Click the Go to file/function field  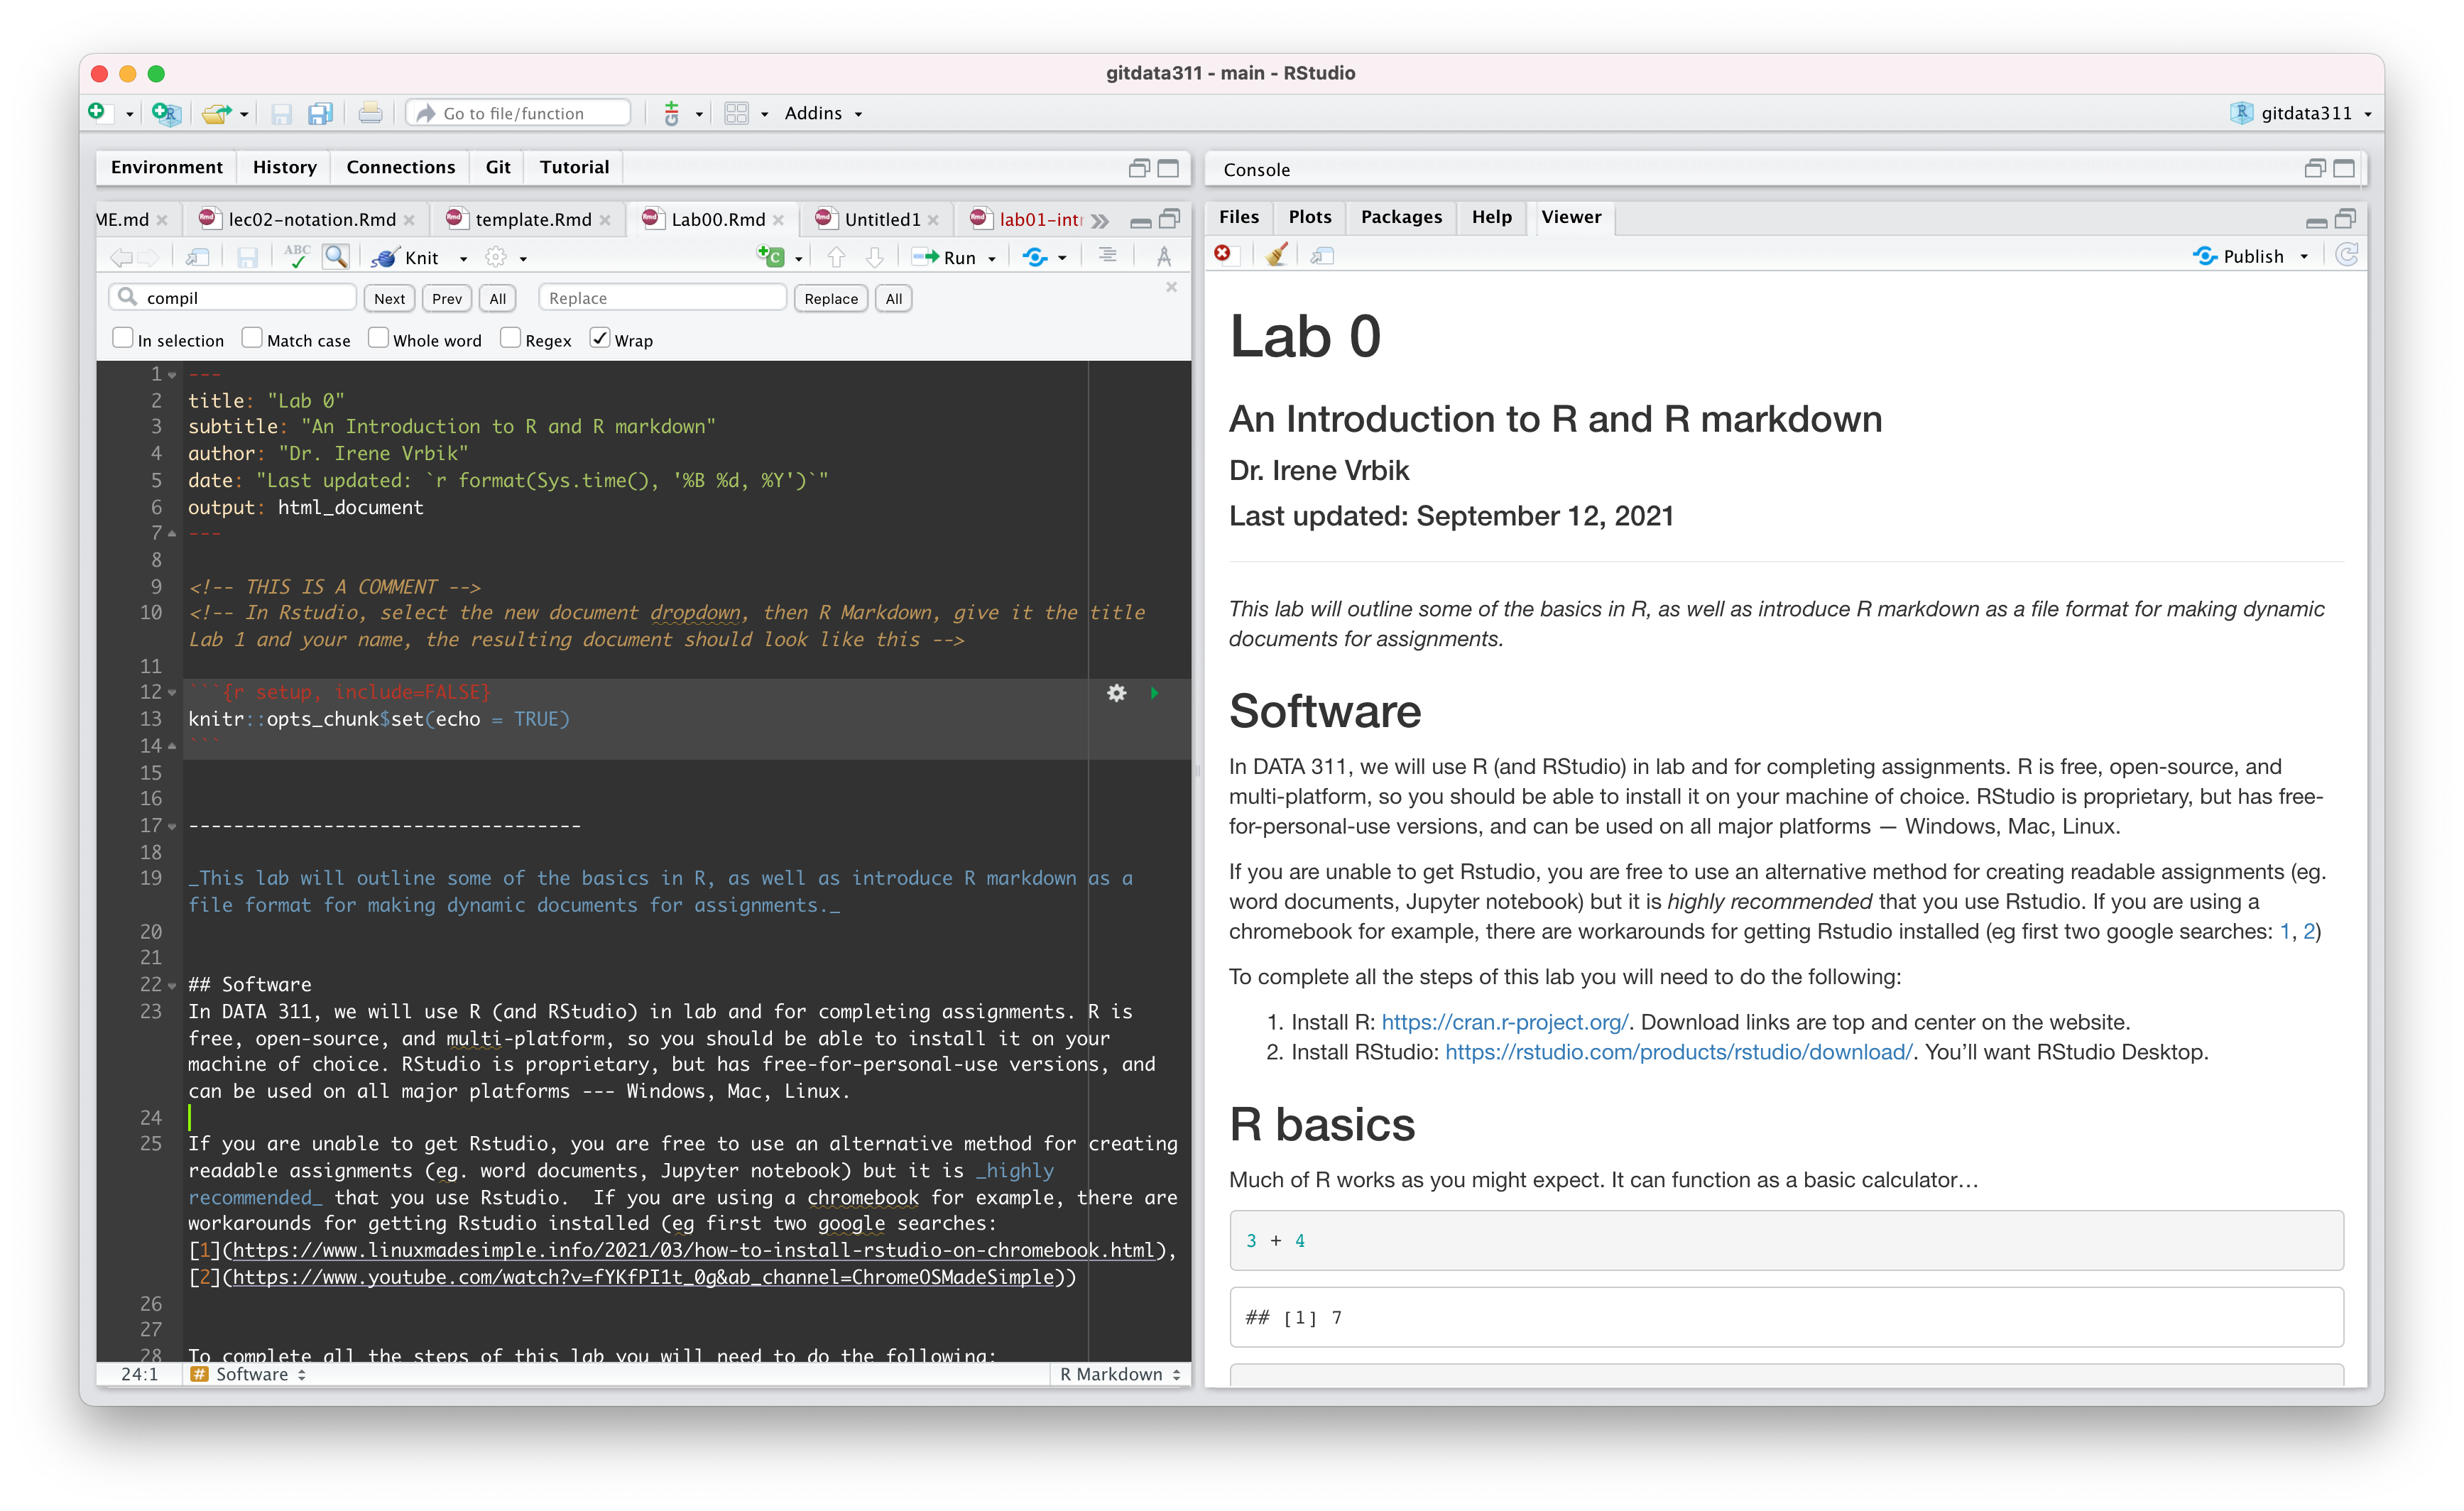click(x=519, y=113)
